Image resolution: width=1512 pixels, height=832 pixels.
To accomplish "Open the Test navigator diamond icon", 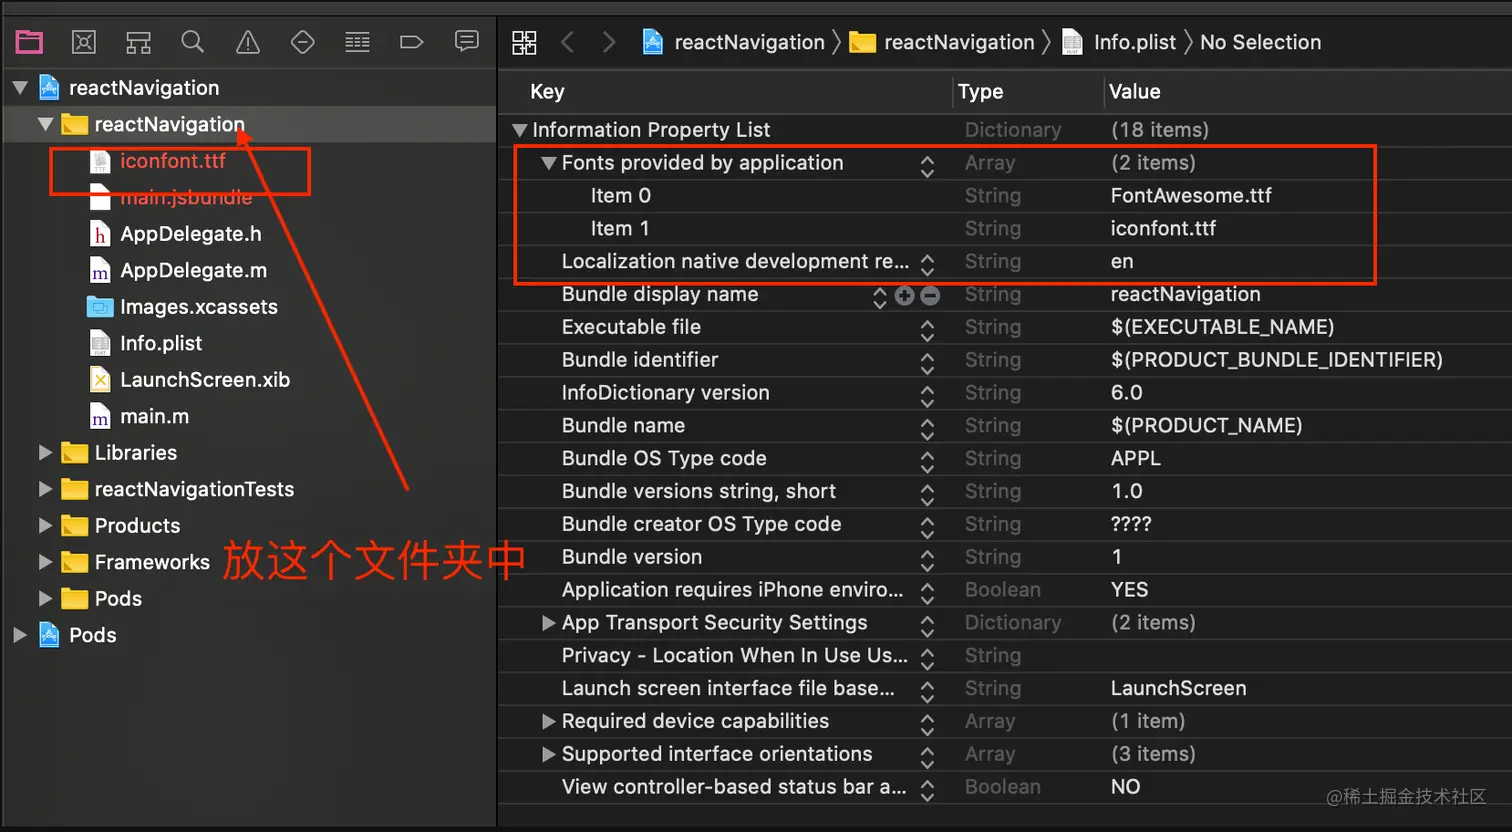I will click(x=302, y=42).
